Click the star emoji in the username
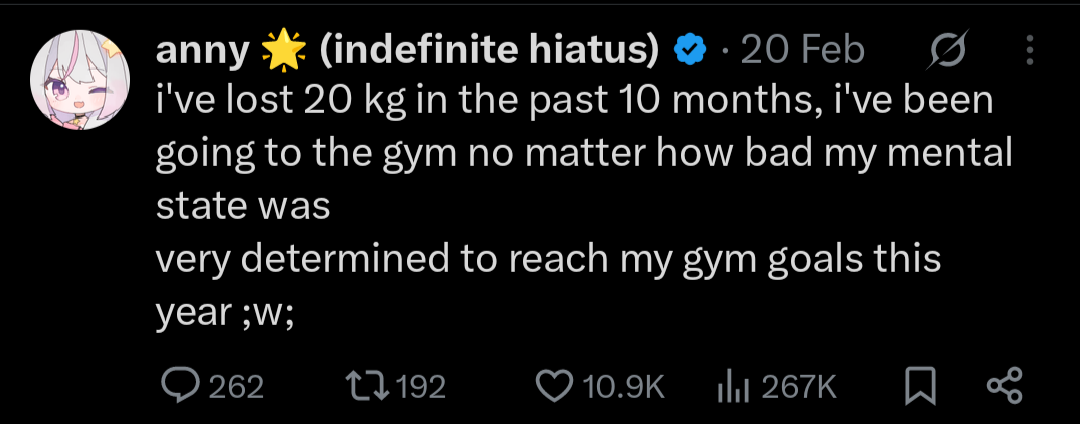This screenshot has width=1080, height=424. pyautogui.click(x=283, y=50)
